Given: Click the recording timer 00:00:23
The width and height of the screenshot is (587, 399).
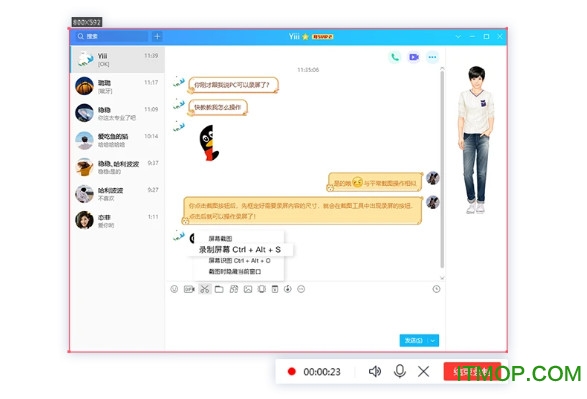Looking at the screenshot, I should click(x=322, y=372).
